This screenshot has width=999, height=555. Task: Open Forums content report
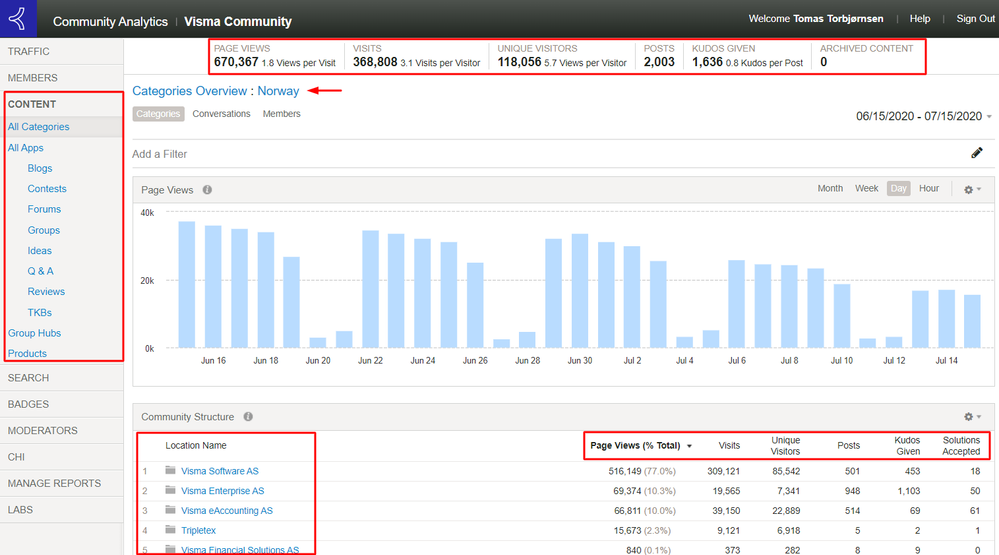point(44,209)
